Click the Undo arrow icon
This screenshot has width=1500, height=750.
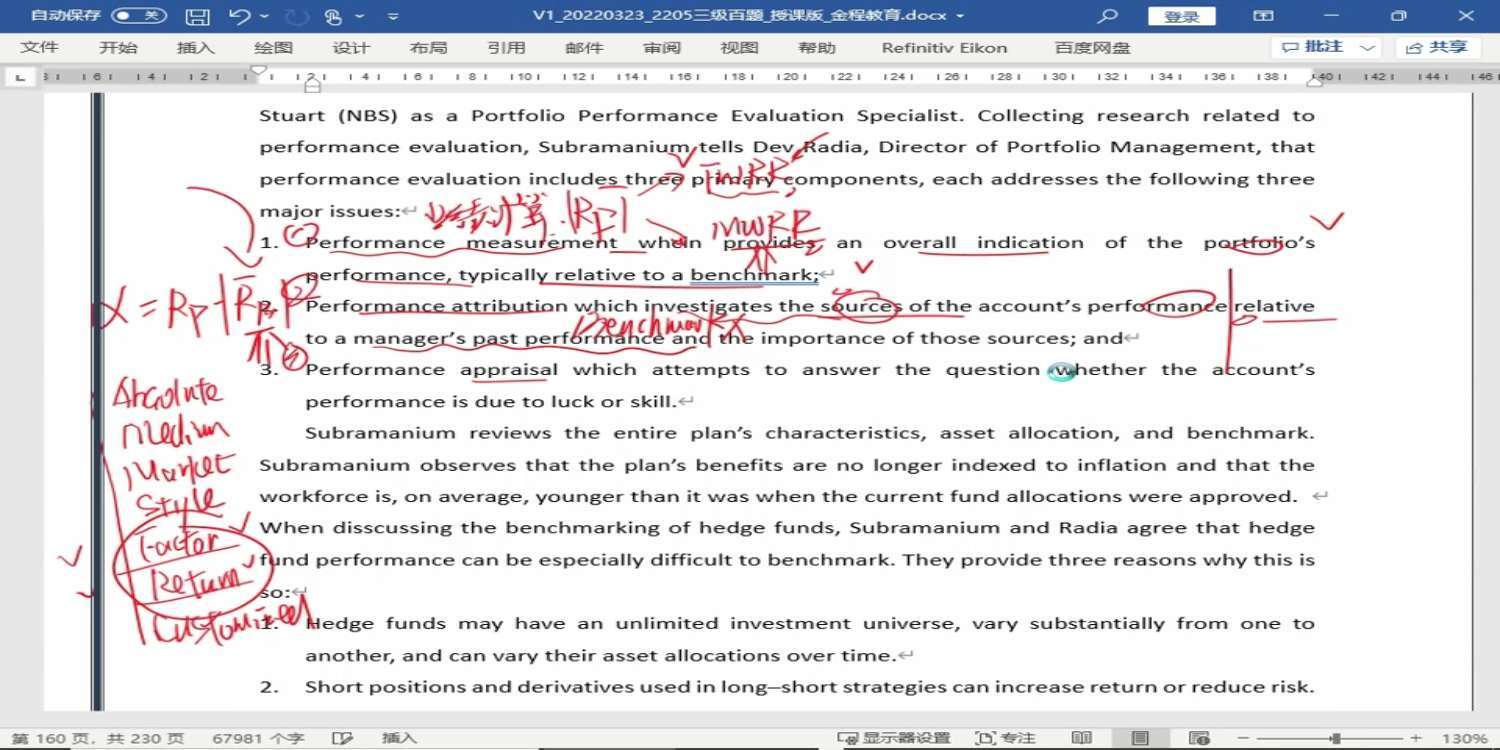[x=239, y=16]
